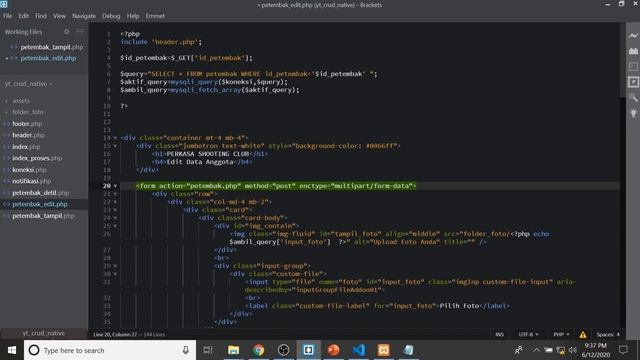The image size is (640, 360).
Task: Open the warning triangle in status bar
Action: point(583,334)
